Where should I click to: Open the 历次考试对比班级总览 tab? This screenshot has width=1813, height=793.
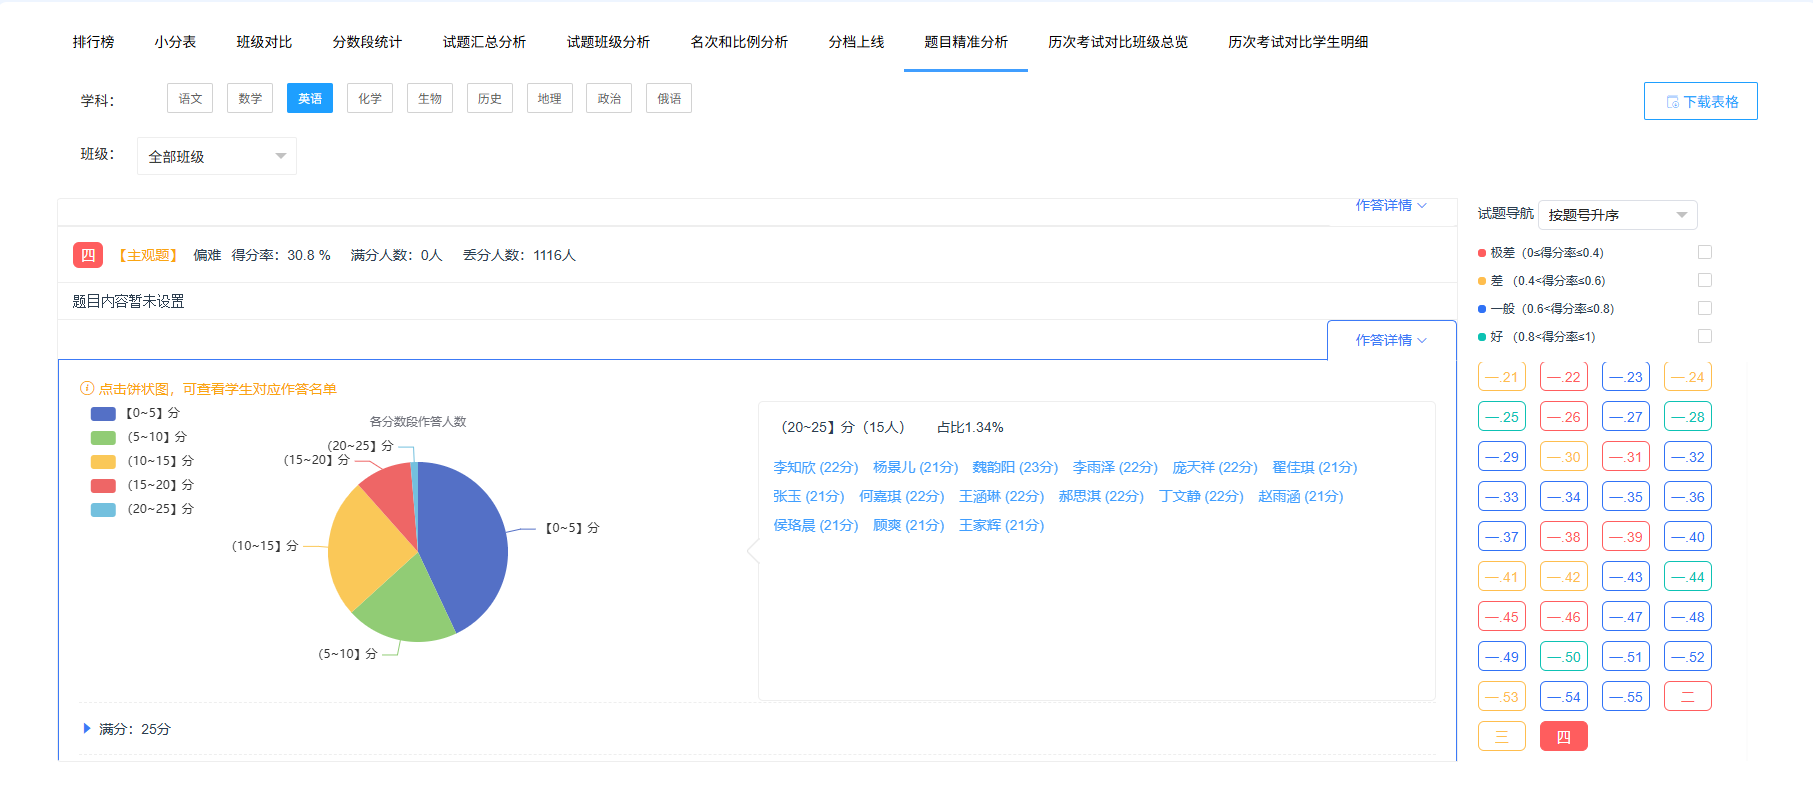(x=1117, y=42)
